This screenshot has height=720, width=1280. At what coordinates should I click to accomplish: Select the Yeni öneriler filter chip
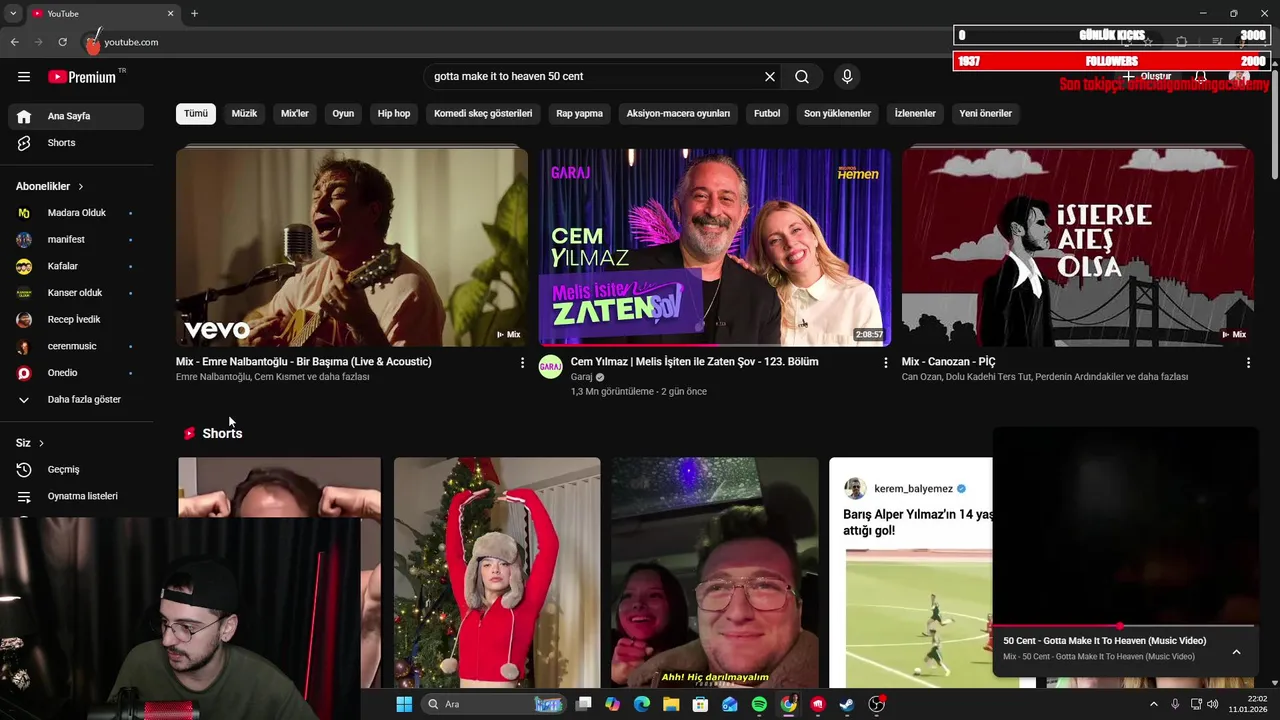click(986, 113)
